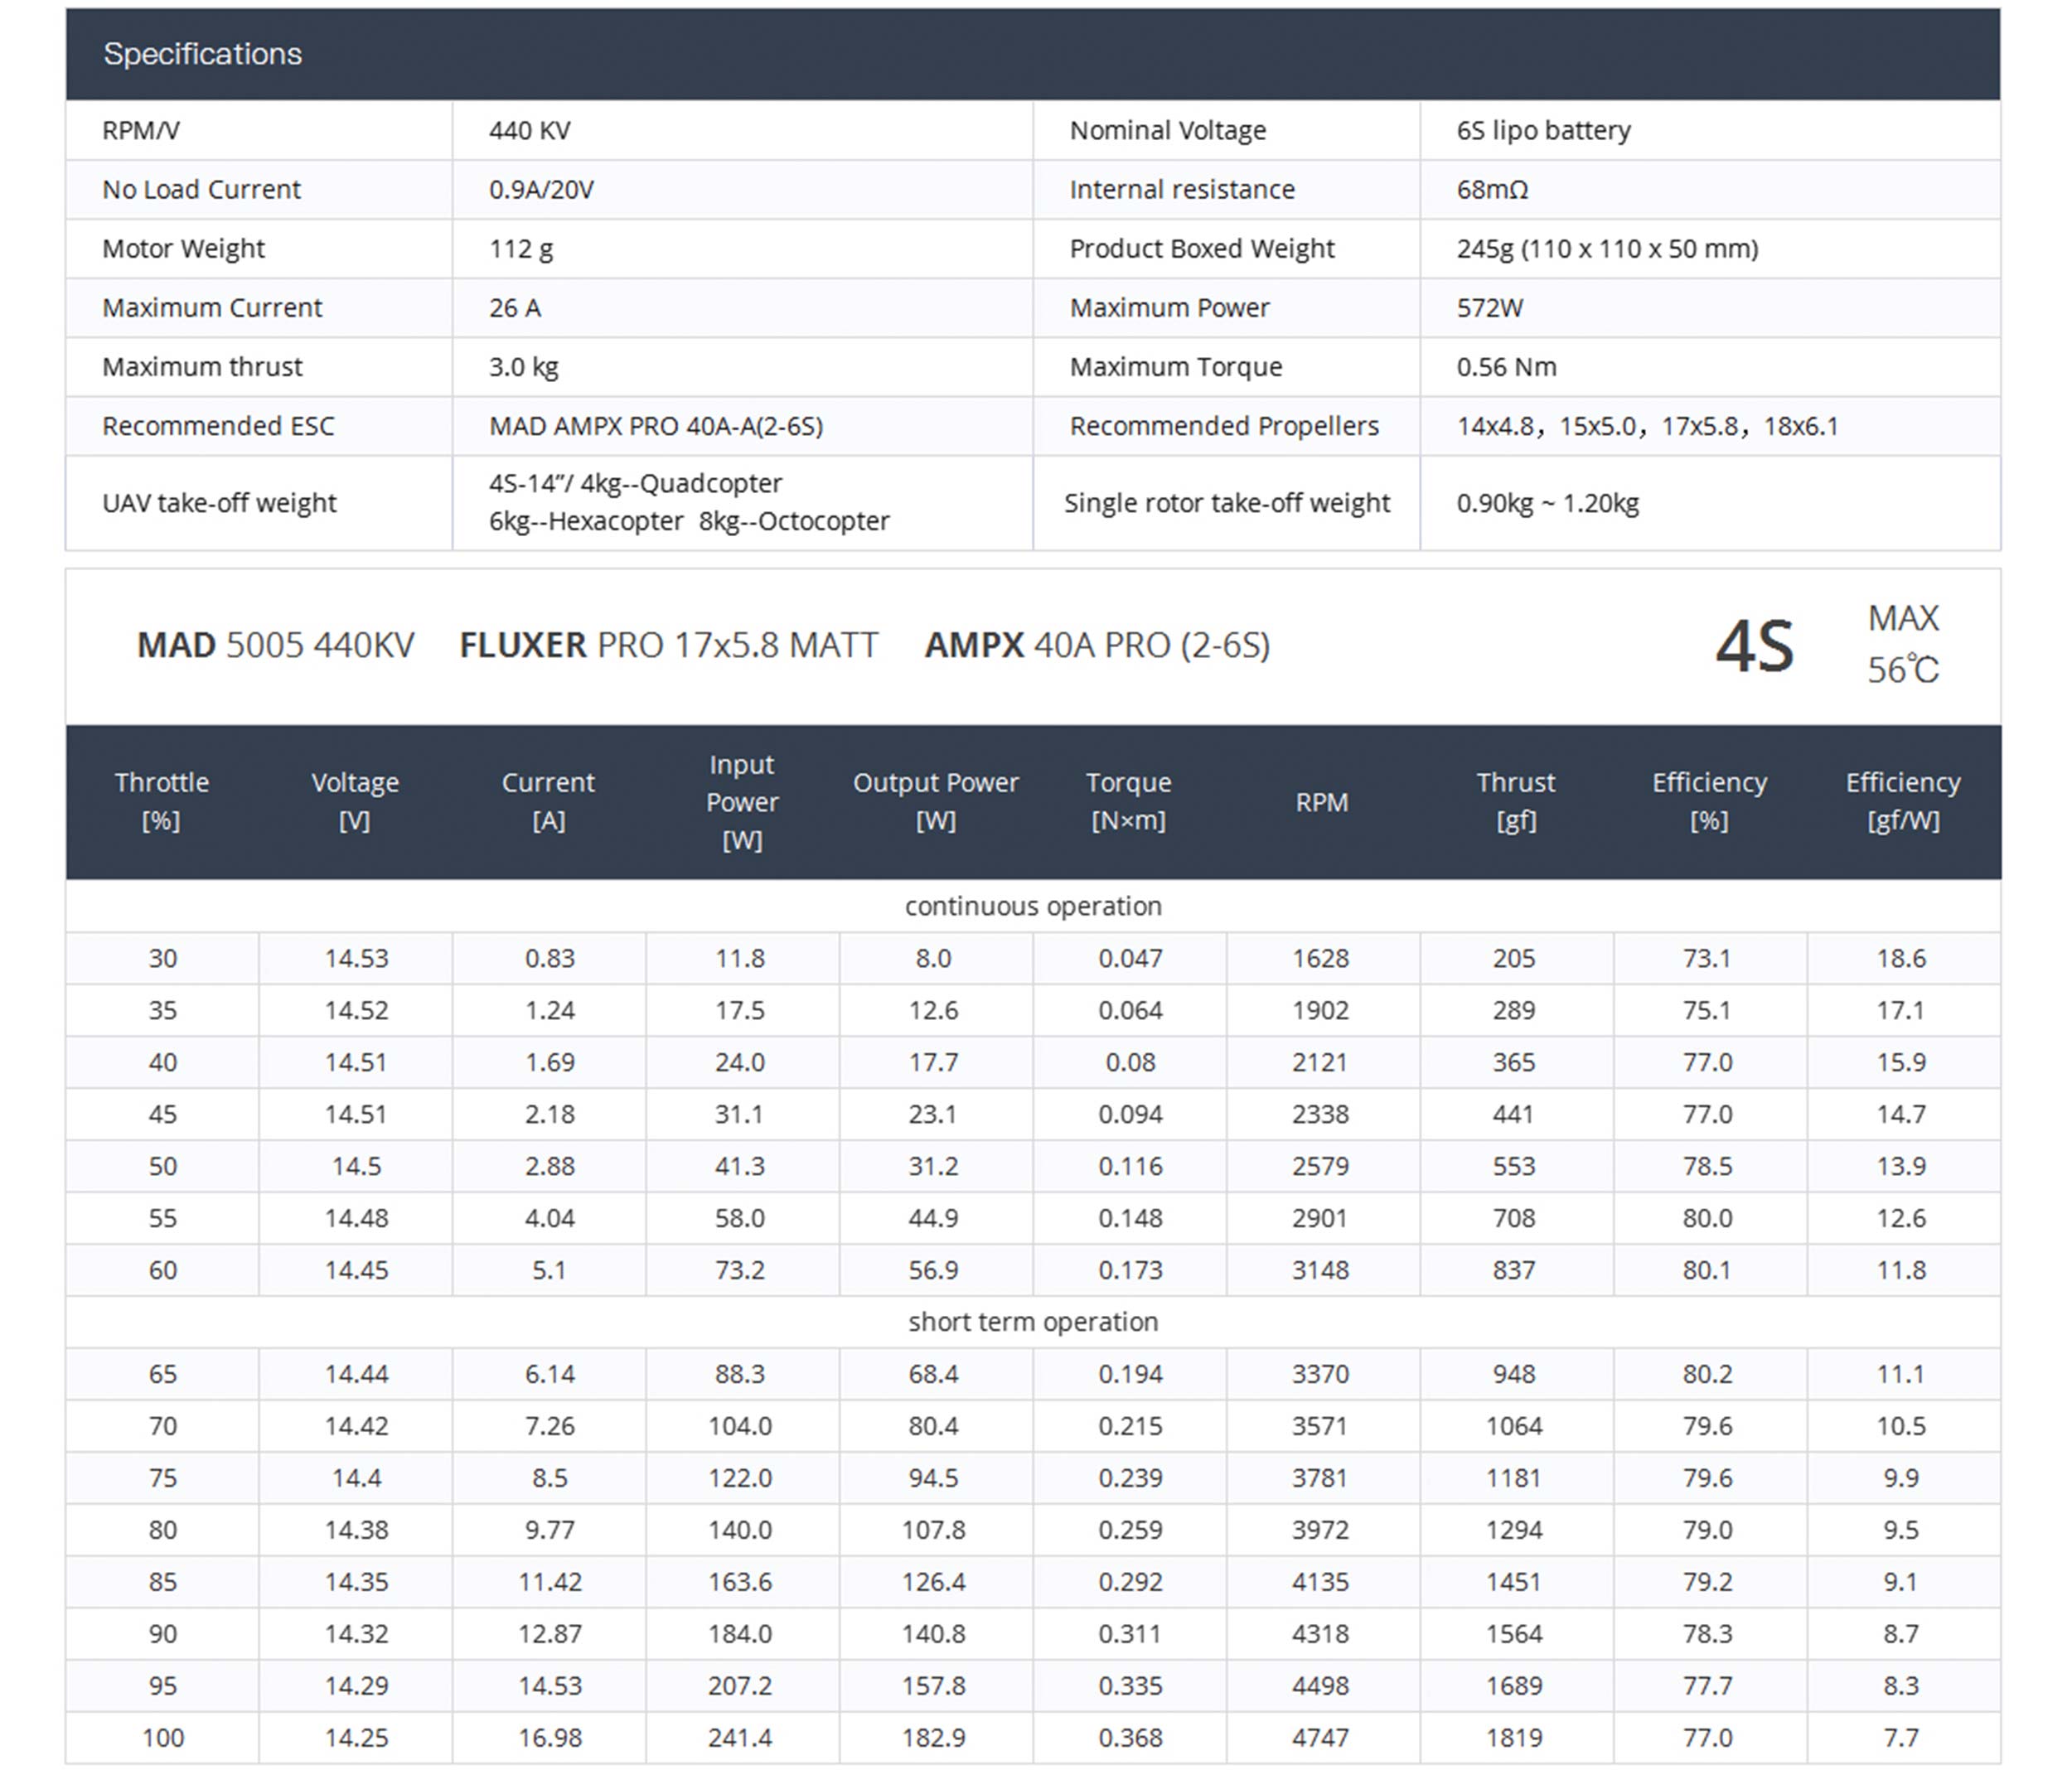Select the 440 KV value

coord(529,130)
